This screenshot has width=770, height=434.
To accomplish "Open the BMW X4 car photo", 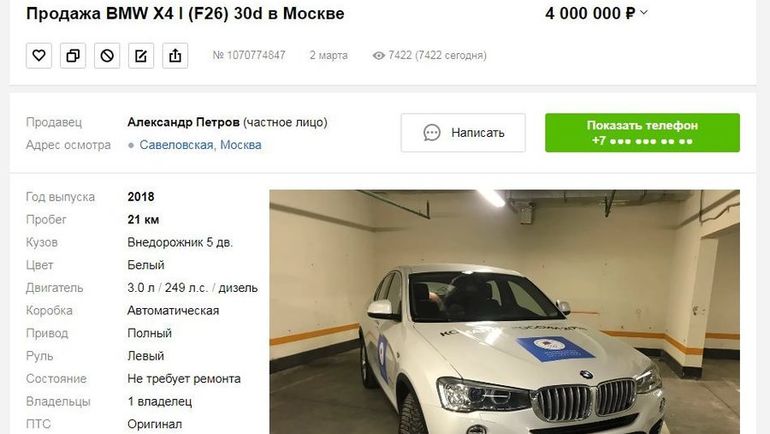I will [504, 312].
